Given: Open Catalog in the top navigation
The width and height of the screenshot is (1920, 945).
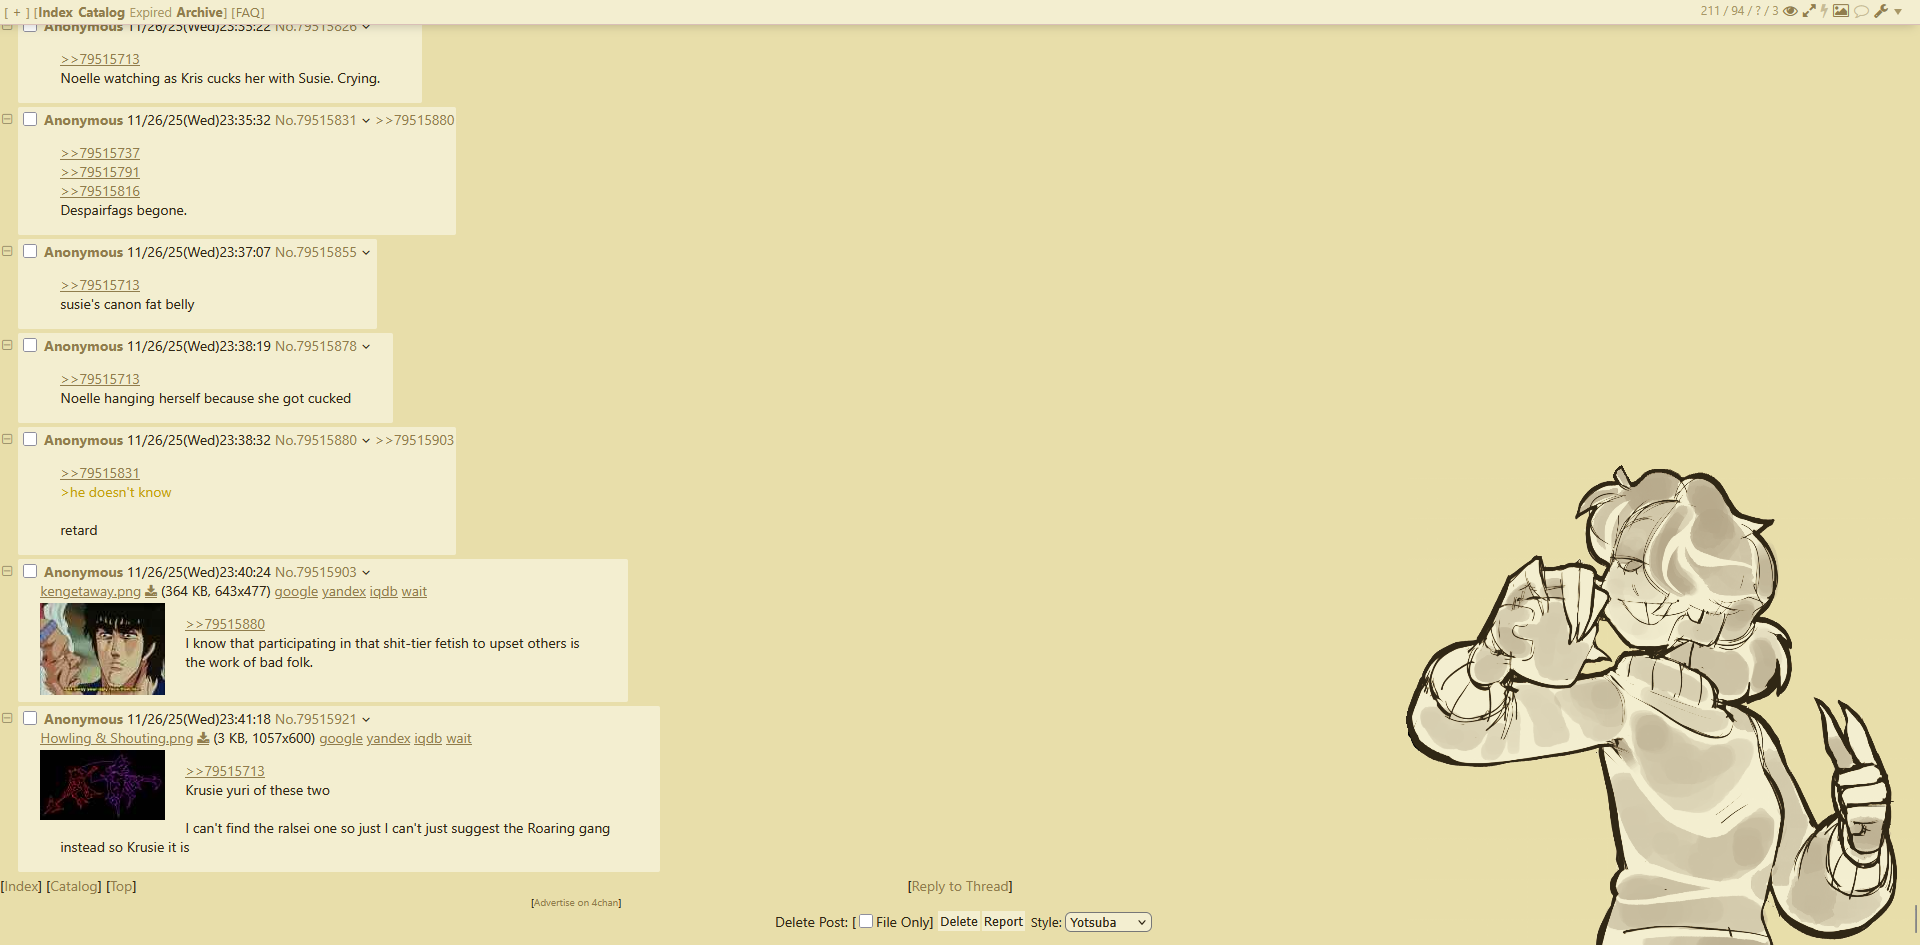Looking at the screenshot, I should tap(102, 13).
